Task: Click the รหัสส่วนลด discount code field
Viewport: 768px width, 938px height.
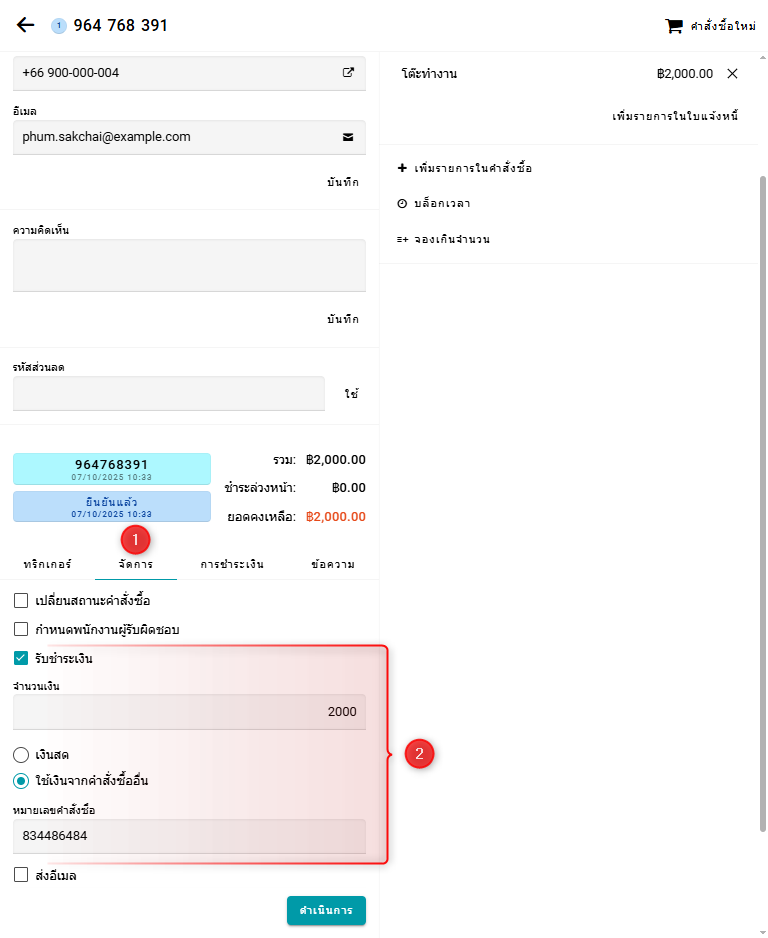Action: point(169,394)
